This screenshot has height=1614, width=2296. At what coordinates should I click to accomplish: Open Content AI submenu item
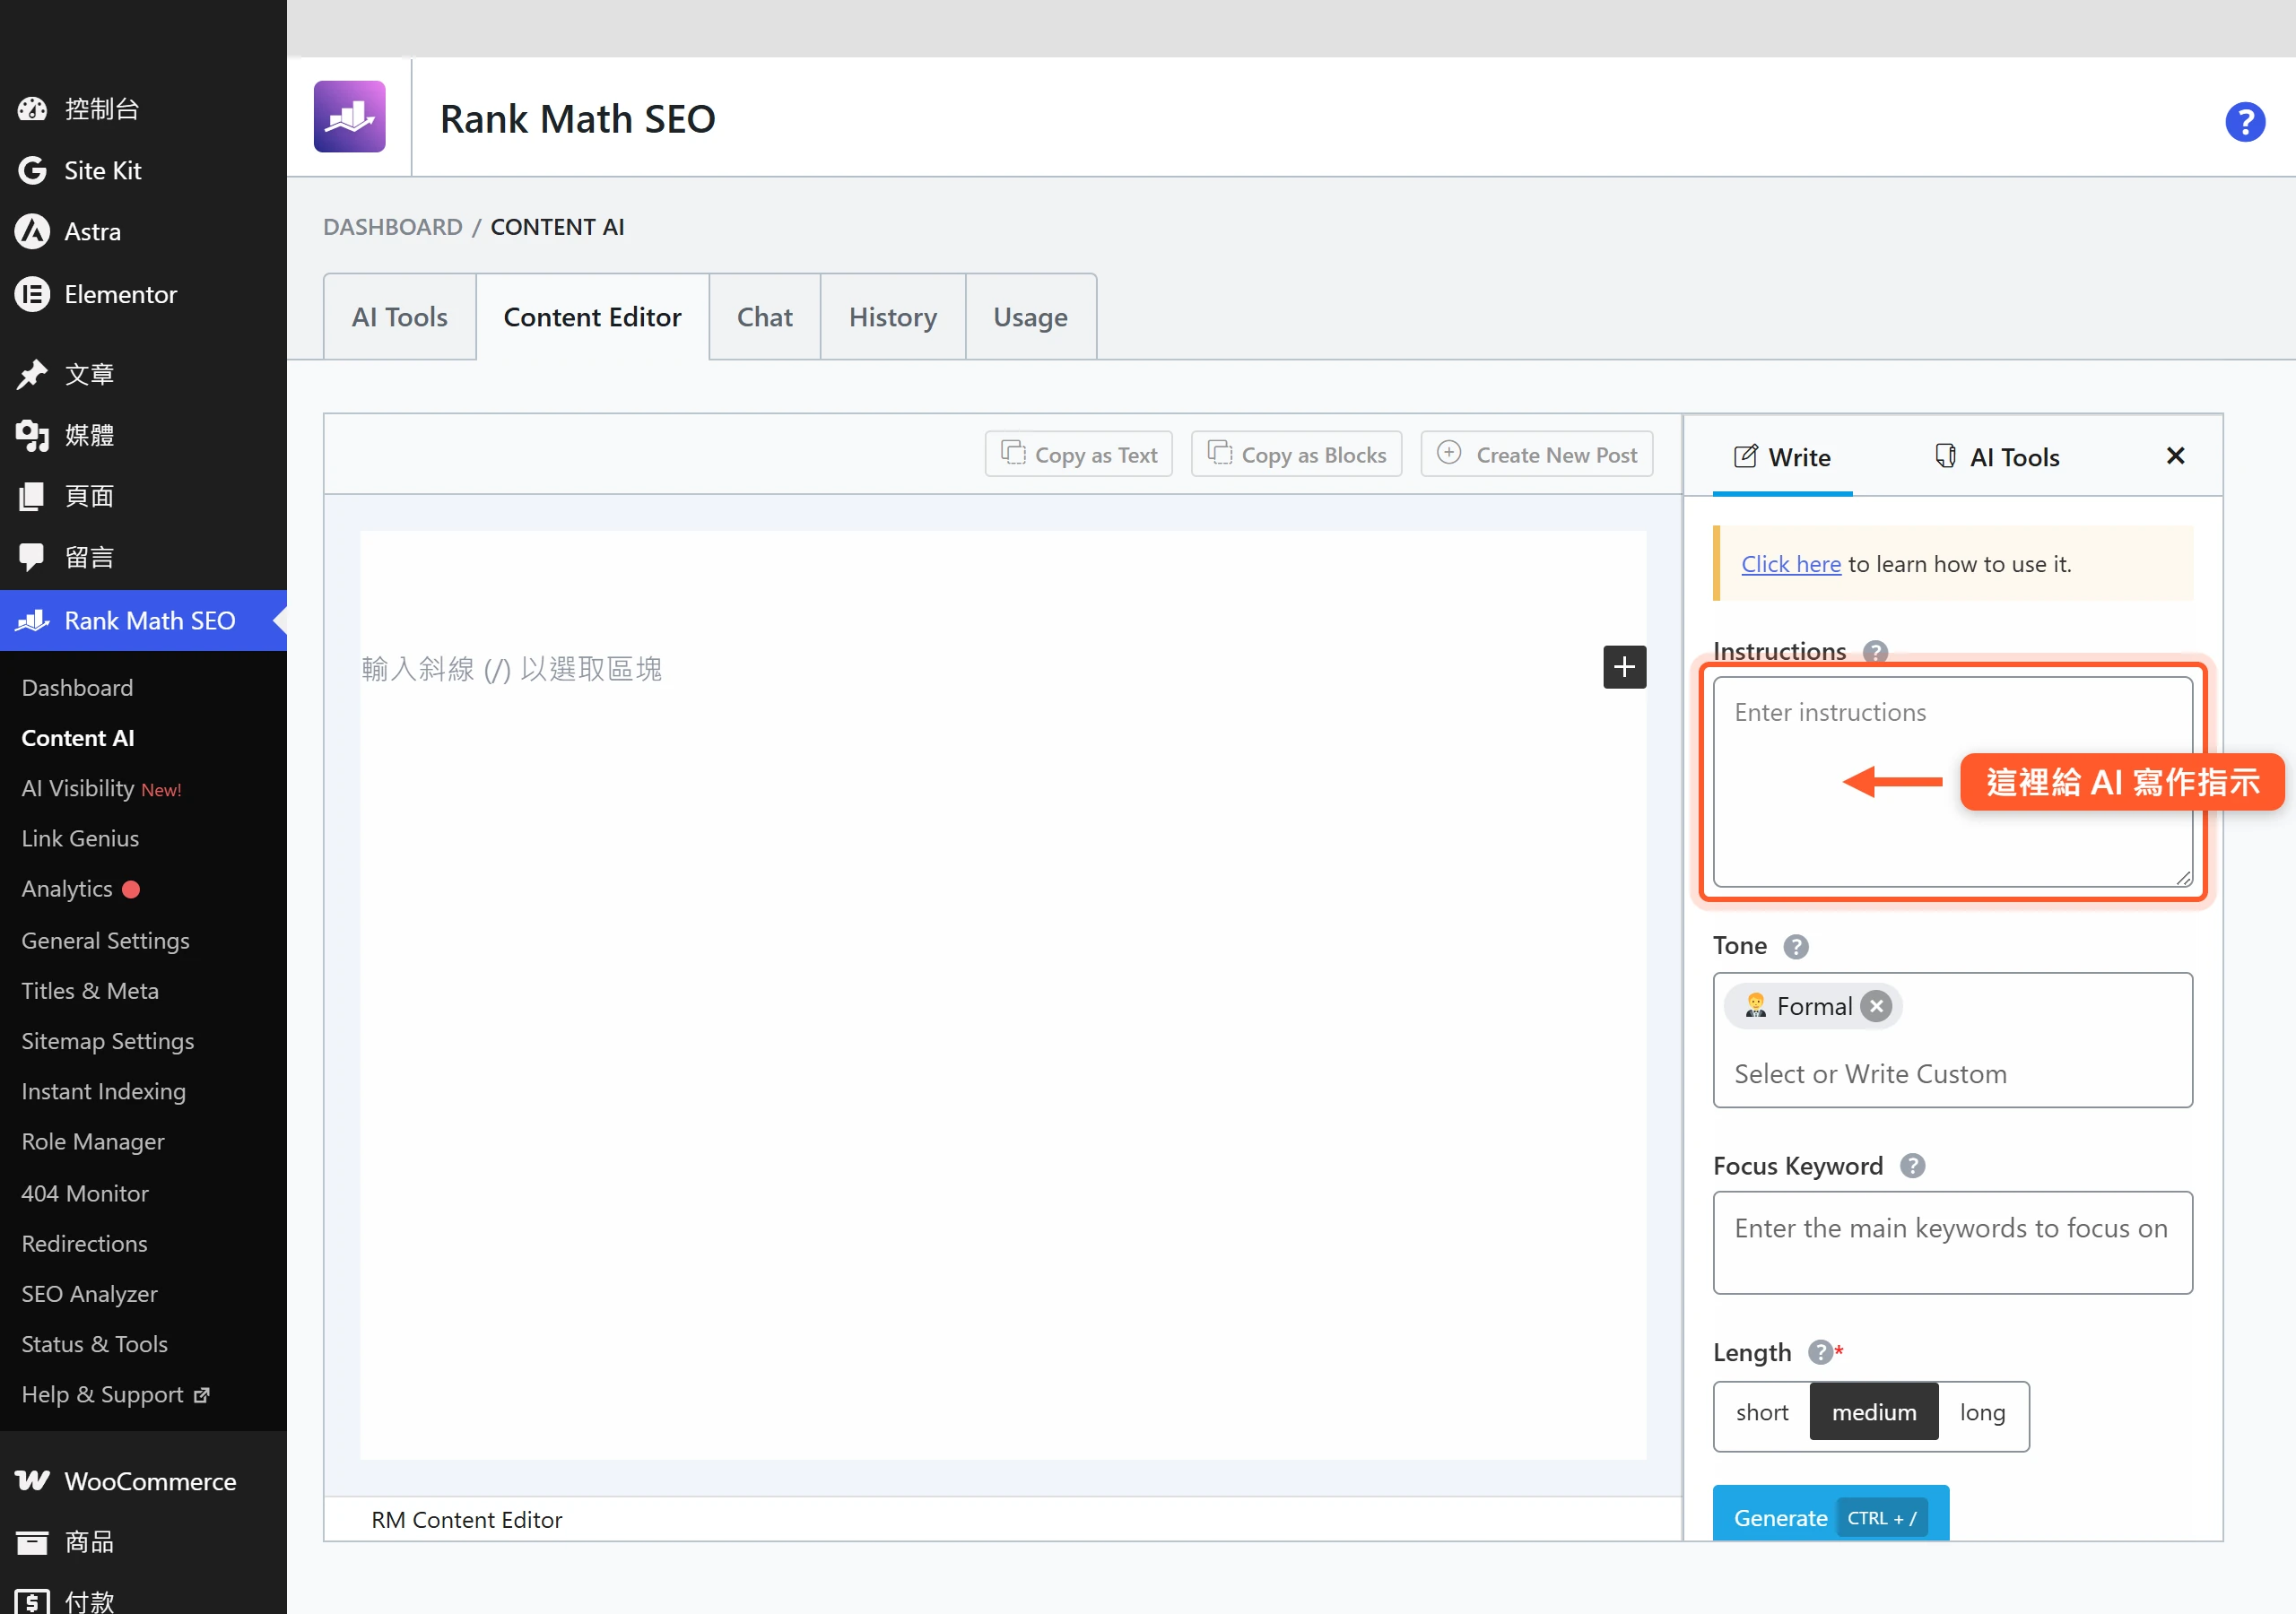(78, 738)
